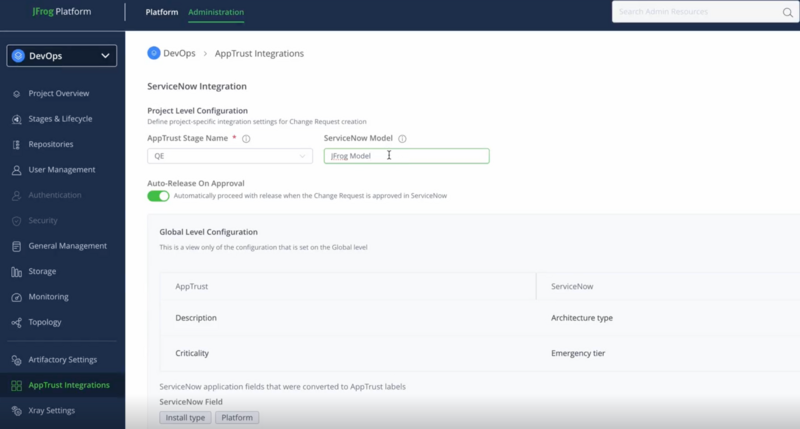The height and width of the screenshot is (429, 800).
Task: Click AppTrust Integrations breadcrumb text
Action: (259, 54)
